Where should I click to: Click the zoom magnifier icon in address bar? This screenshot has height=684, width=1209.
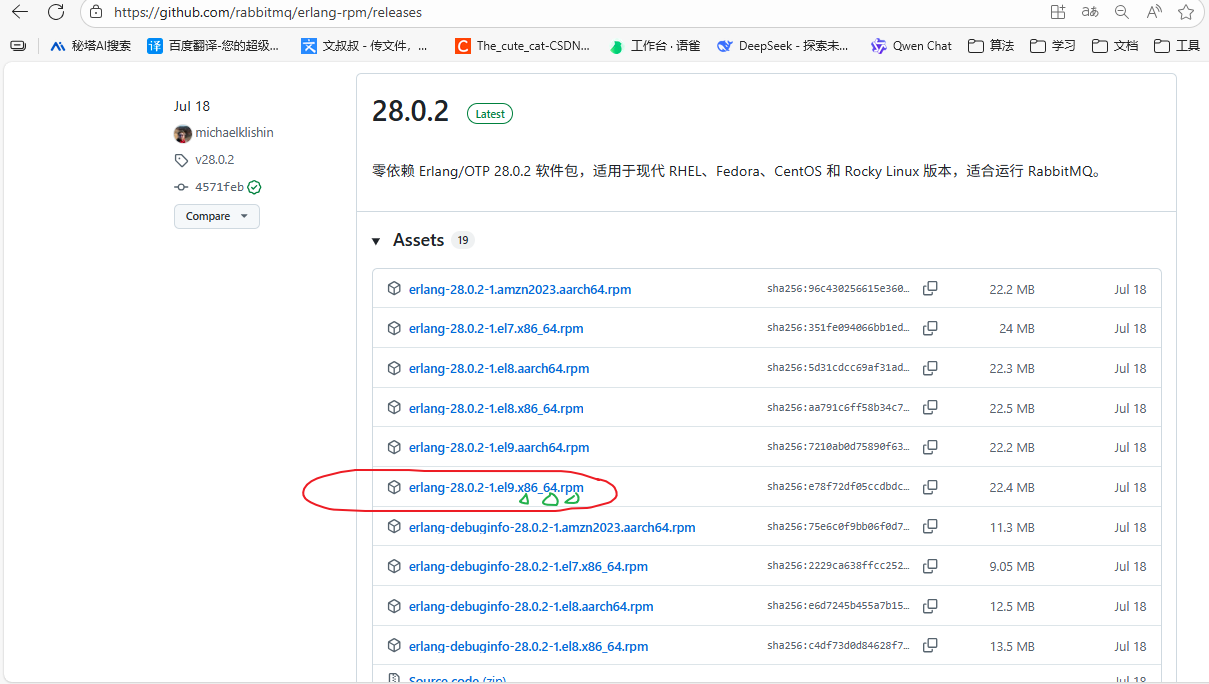coord(1122,12)
